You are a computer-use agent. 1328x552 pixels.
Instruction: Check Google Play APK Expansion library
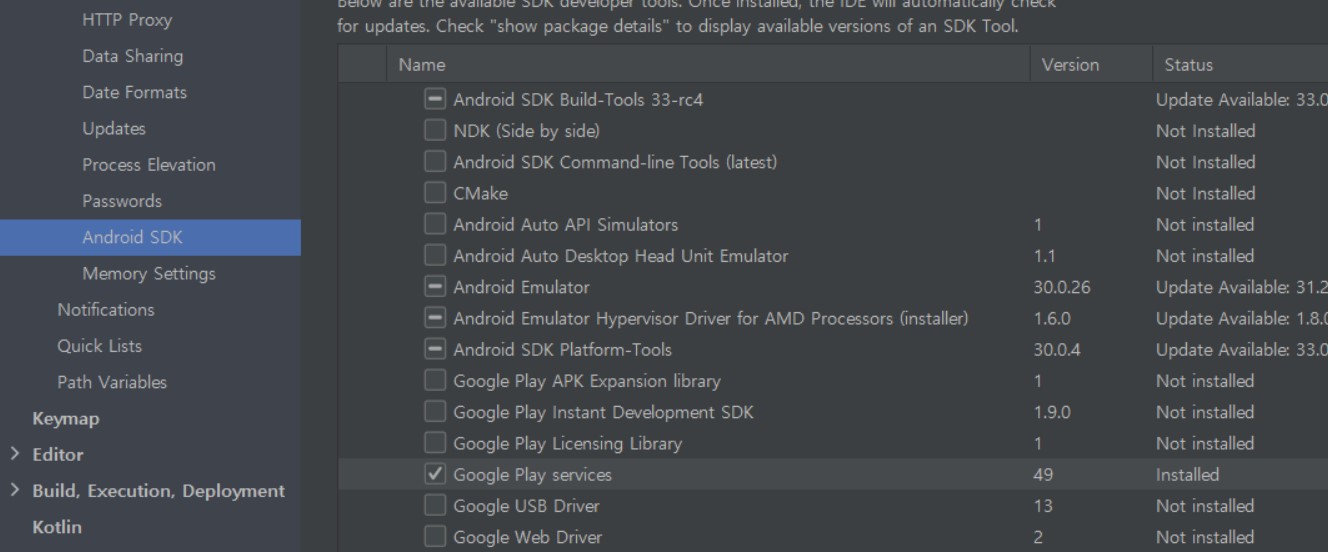tap(435, 380)
